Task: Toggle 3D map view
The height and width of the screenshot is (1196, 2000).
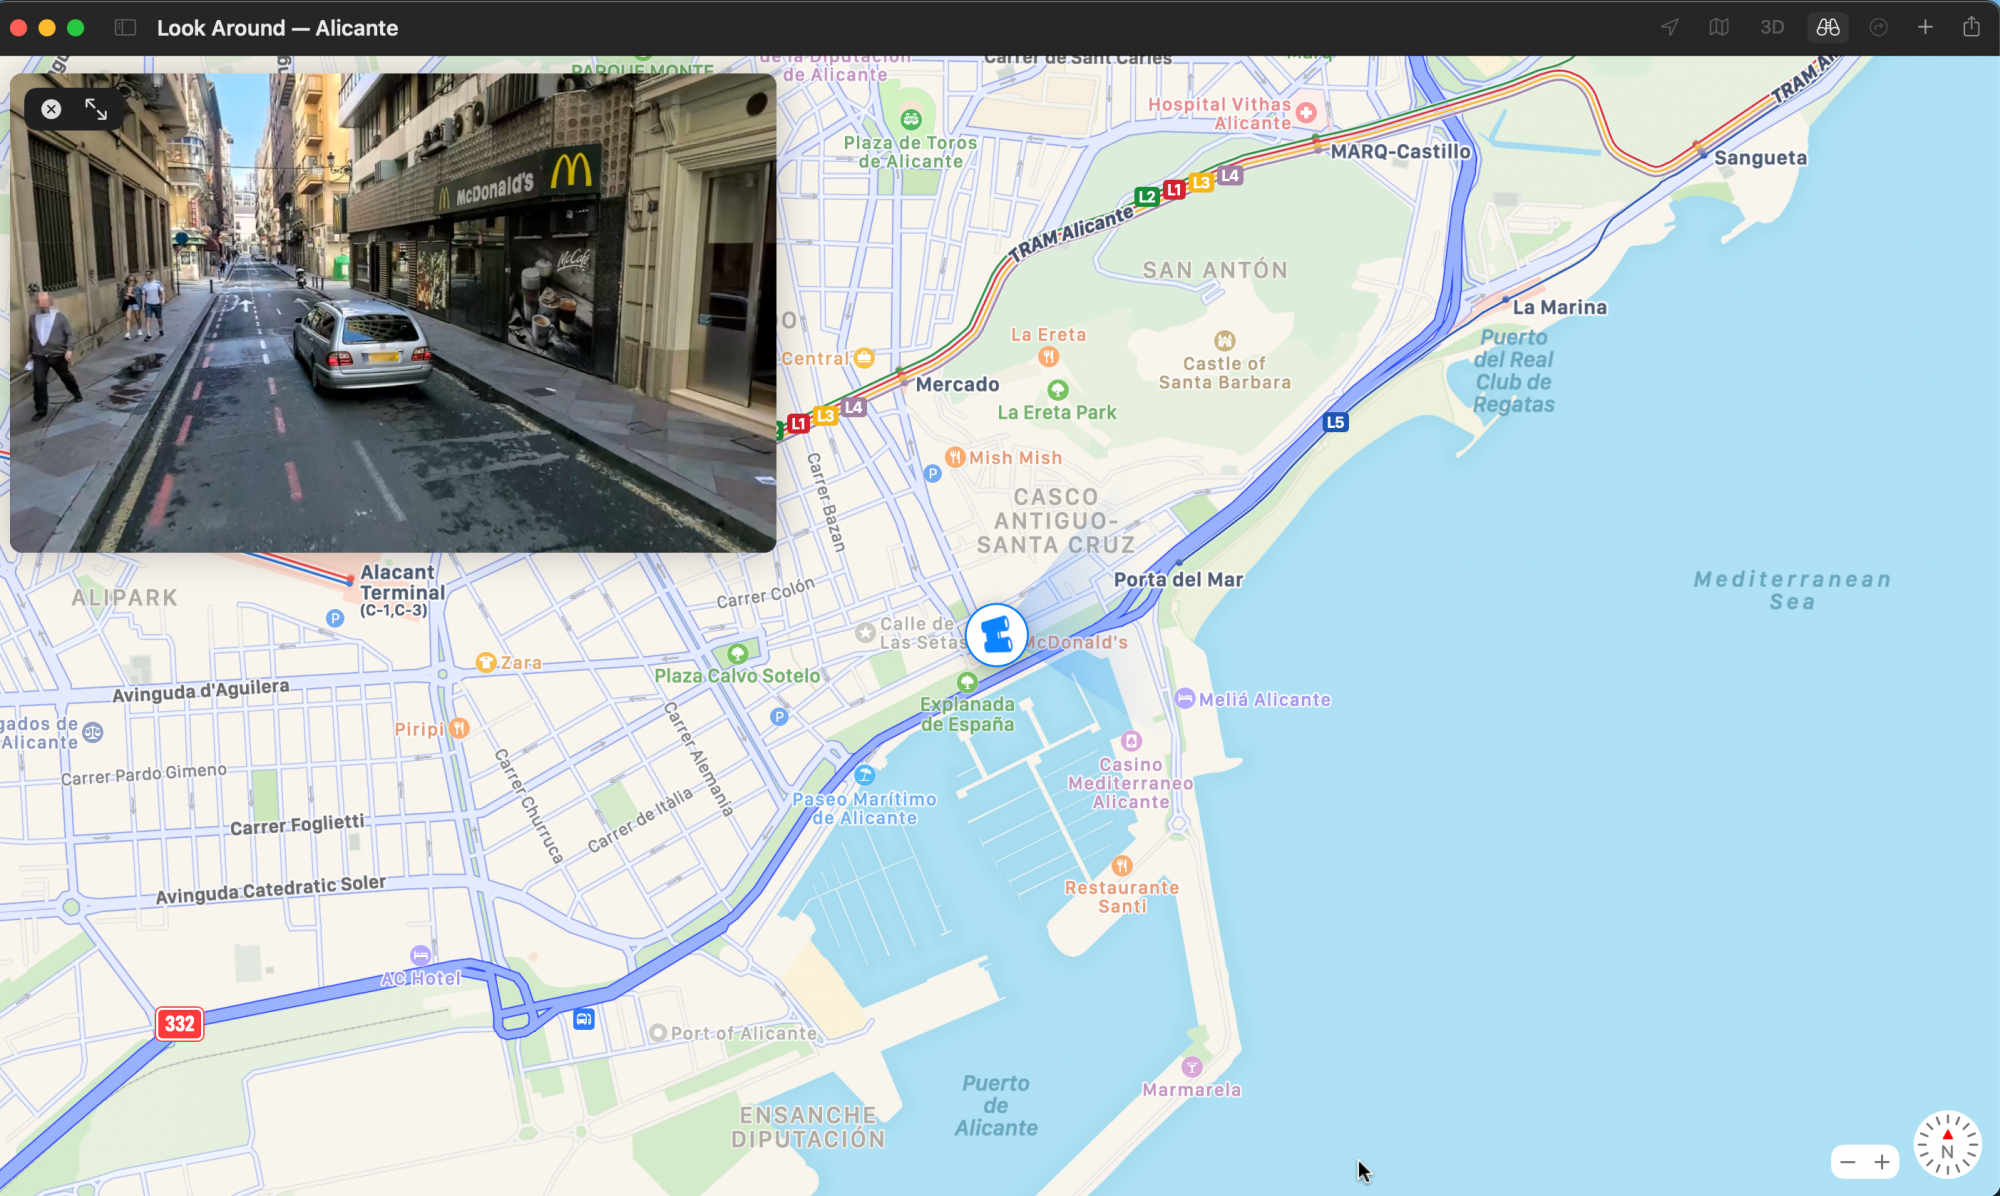Action: pos(1772,28)
